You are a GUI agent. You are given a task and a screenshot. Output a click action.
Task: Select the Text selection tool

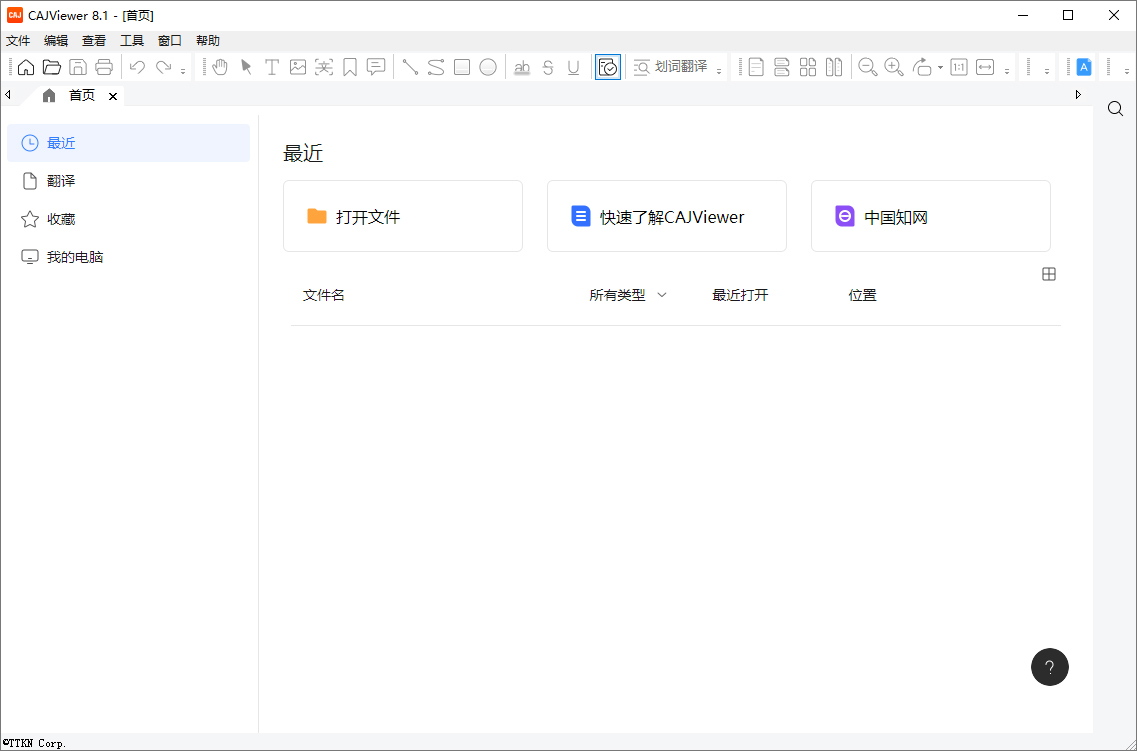click(x=272, y=67)
